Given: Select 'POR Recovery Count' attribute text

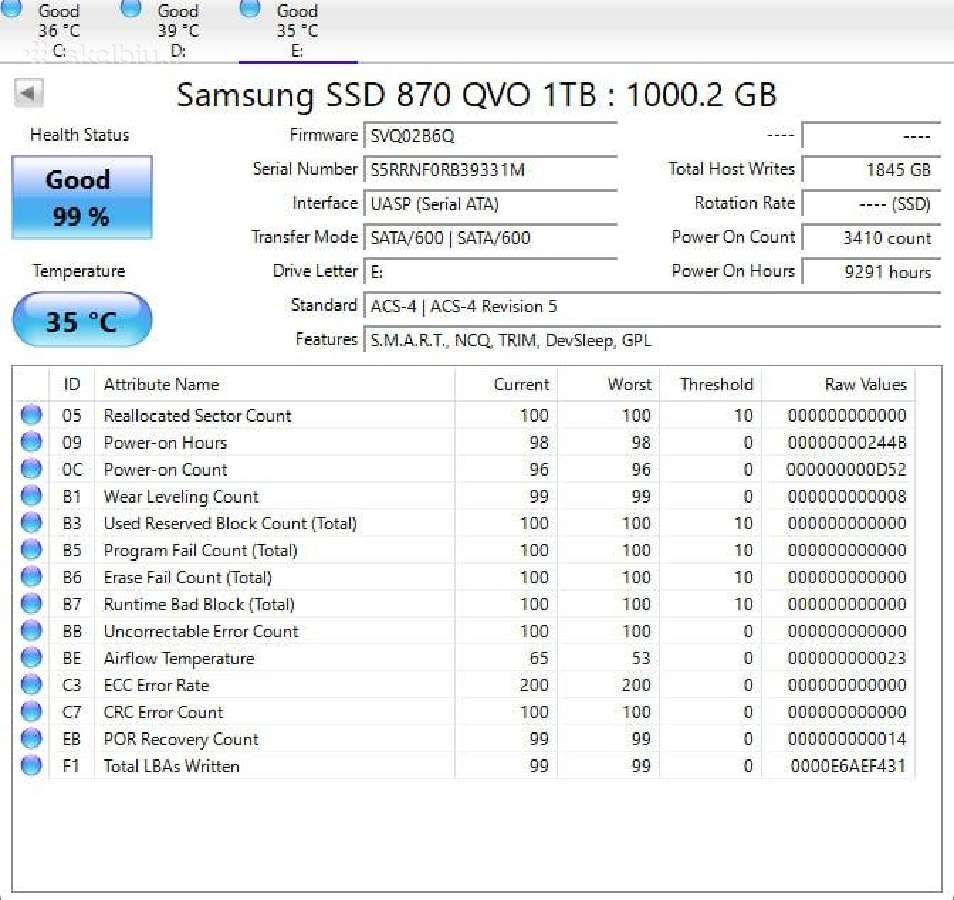Looking at the screenshot, I should (x=181, y=739).
